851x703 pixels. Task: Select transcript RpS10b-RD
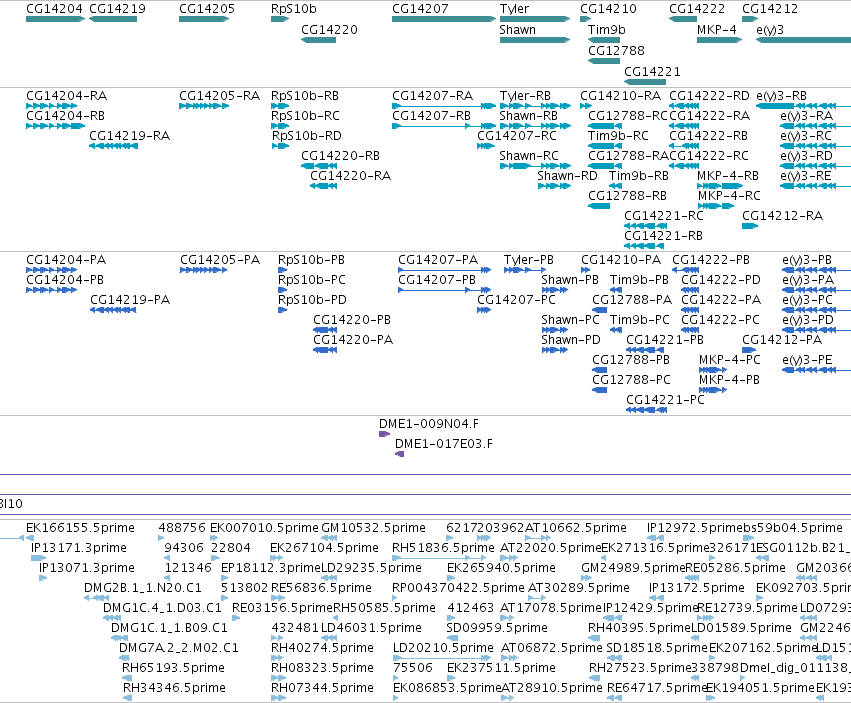(x=307, y=136)
